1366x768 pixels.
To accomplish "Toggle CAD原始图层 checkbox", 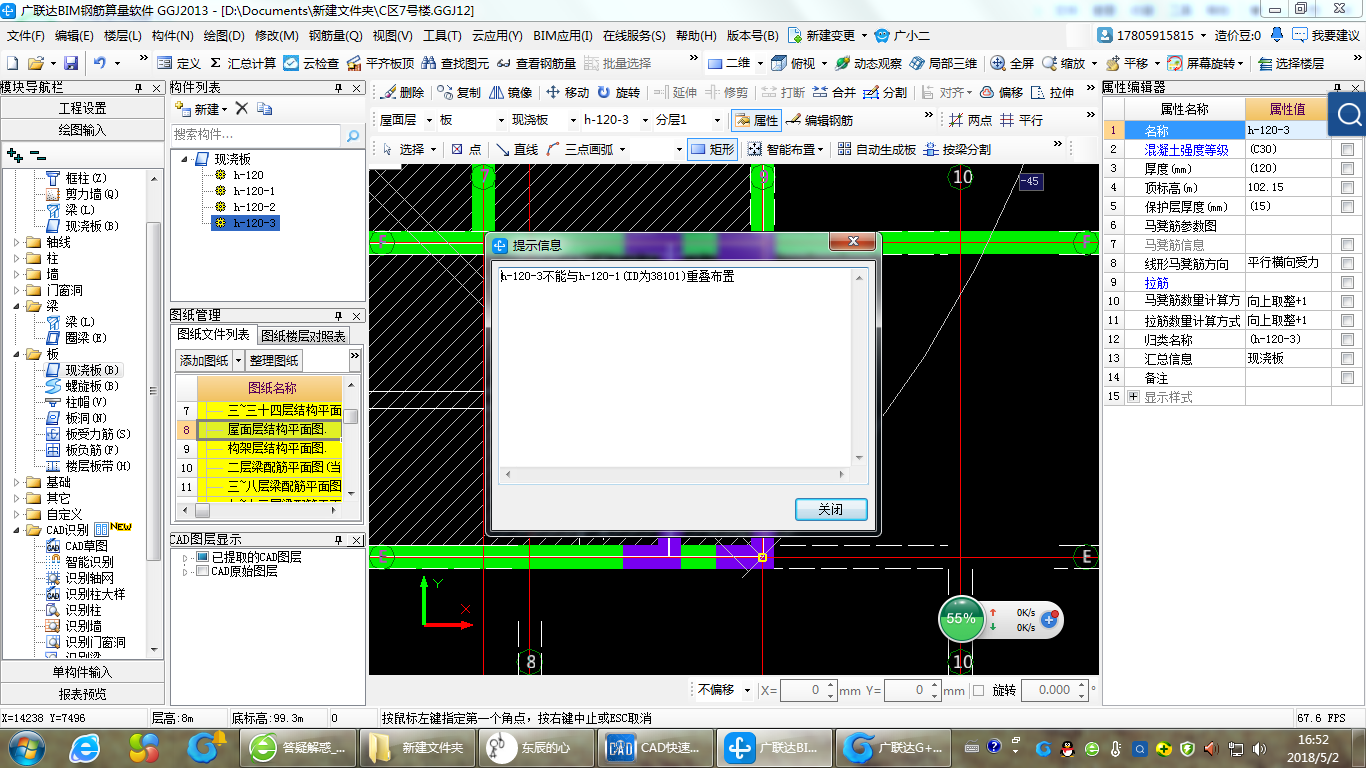I will pos(203,571).
